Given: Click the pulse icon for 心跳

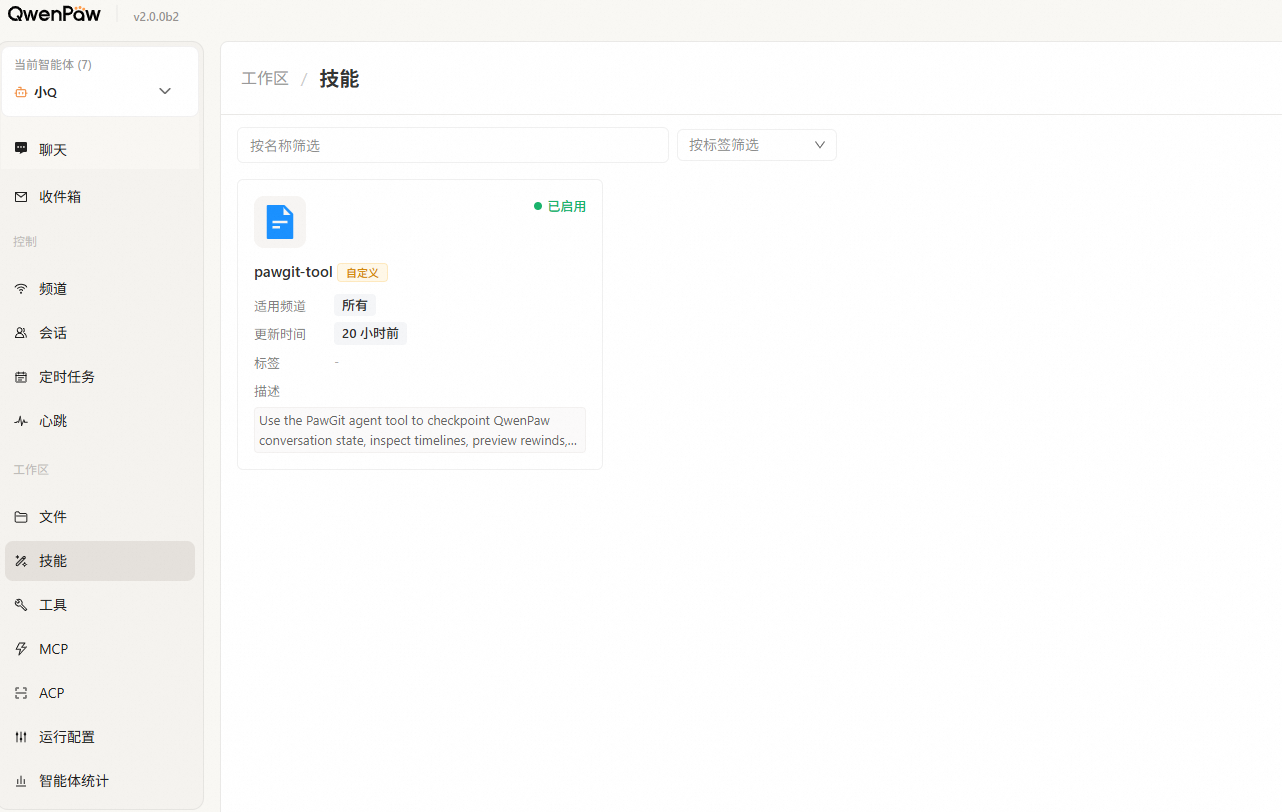Looking at the screenshot, I should (21, 421).
